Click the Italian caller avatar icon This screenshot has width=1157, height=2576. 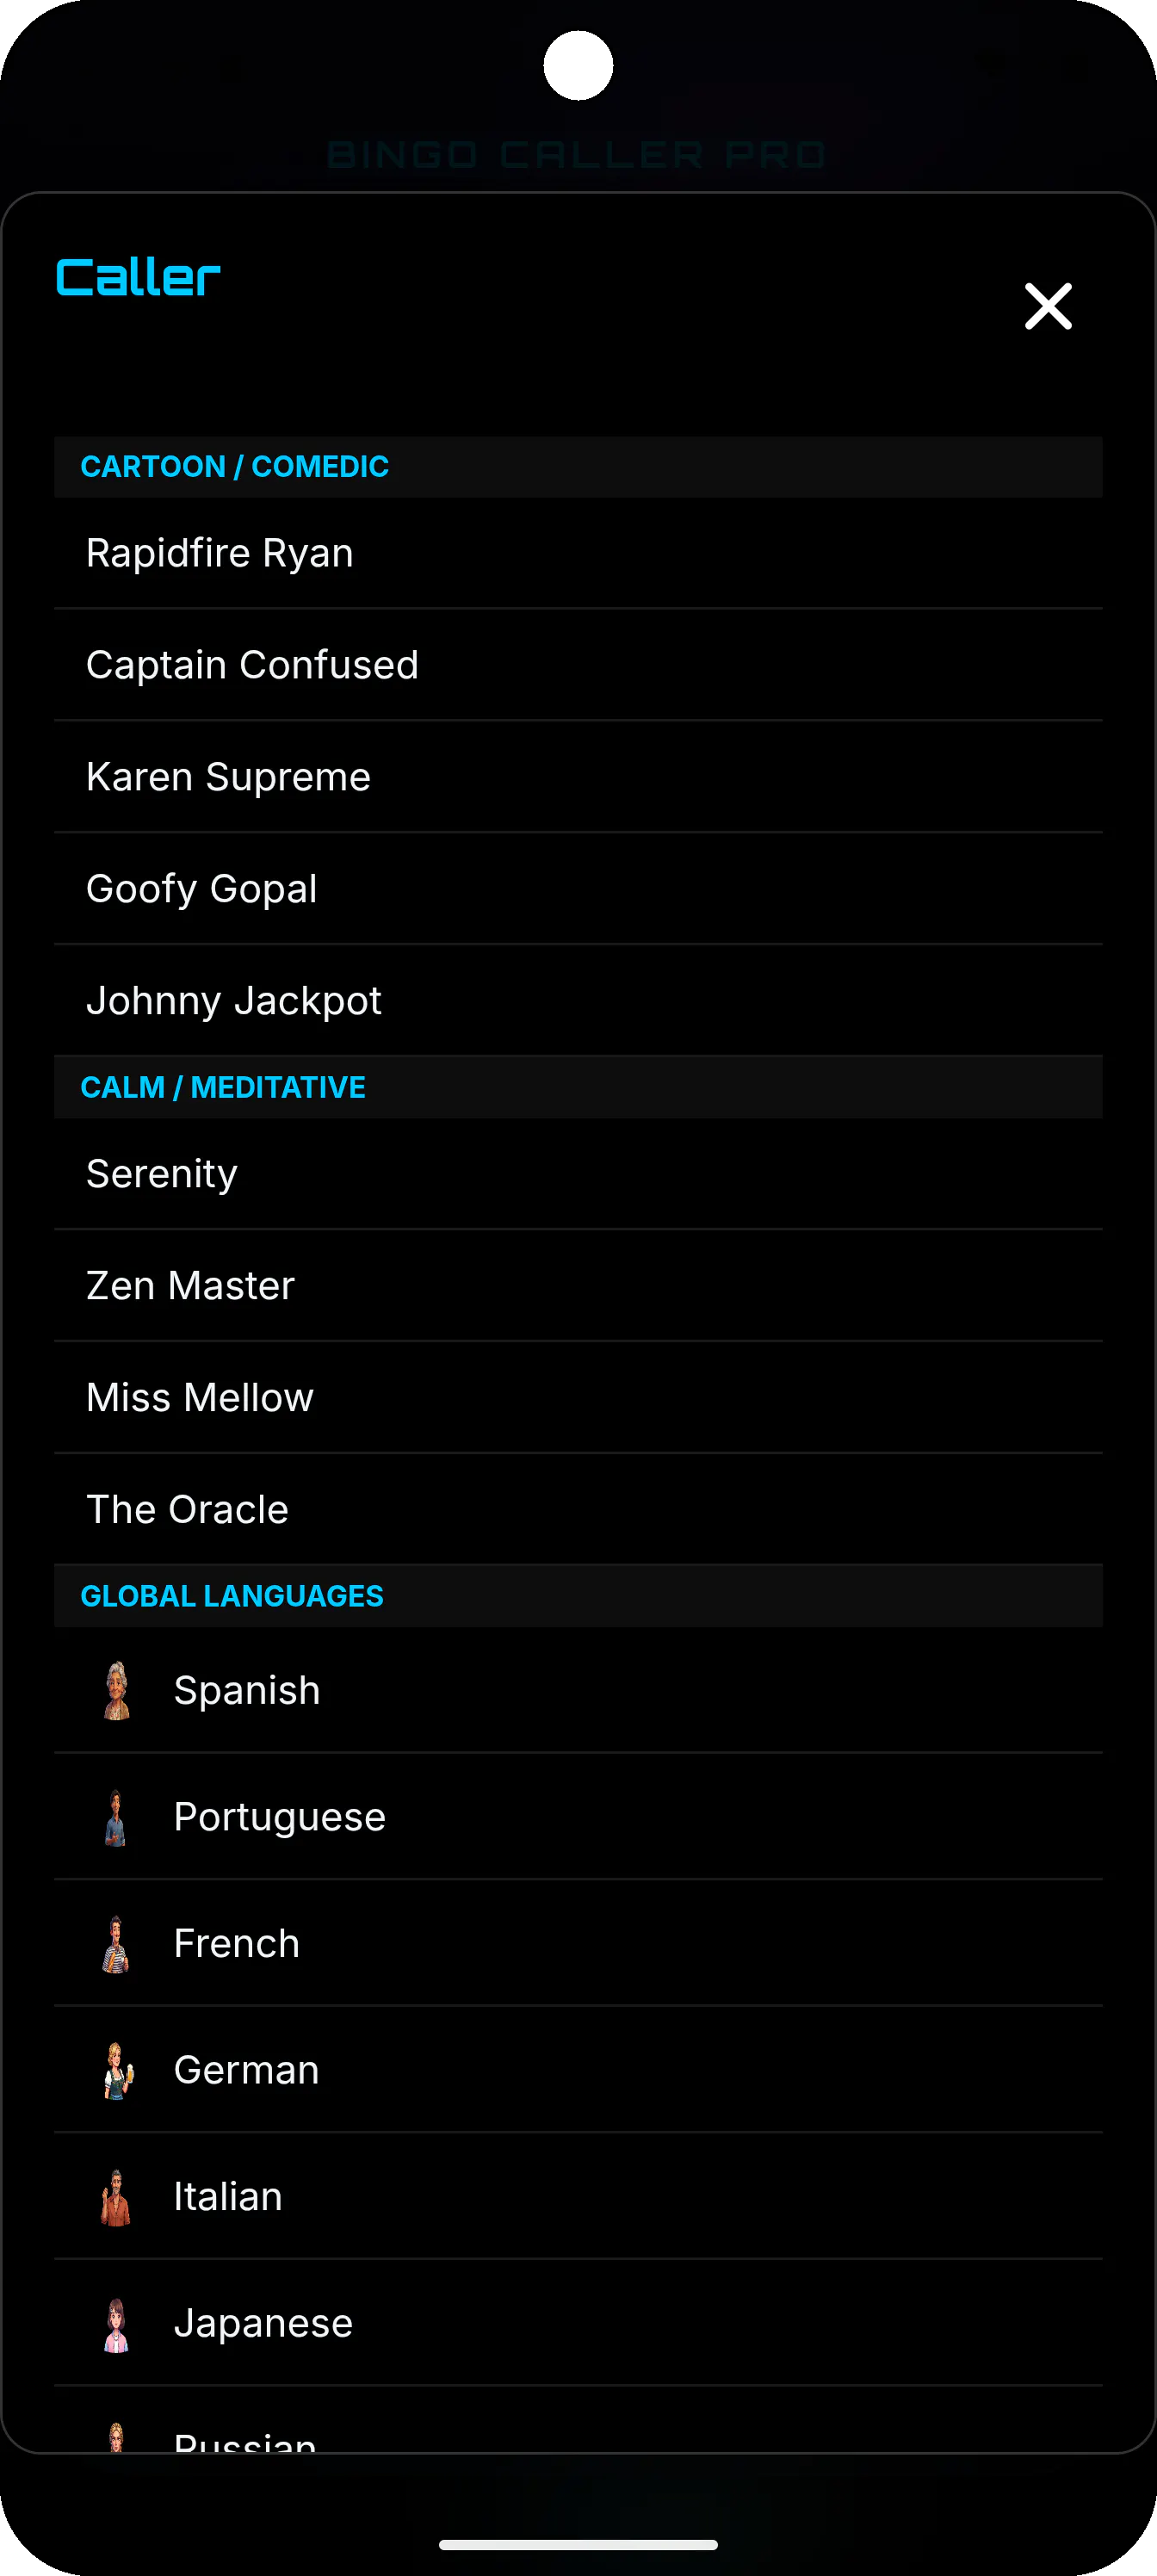(117, 2196)
